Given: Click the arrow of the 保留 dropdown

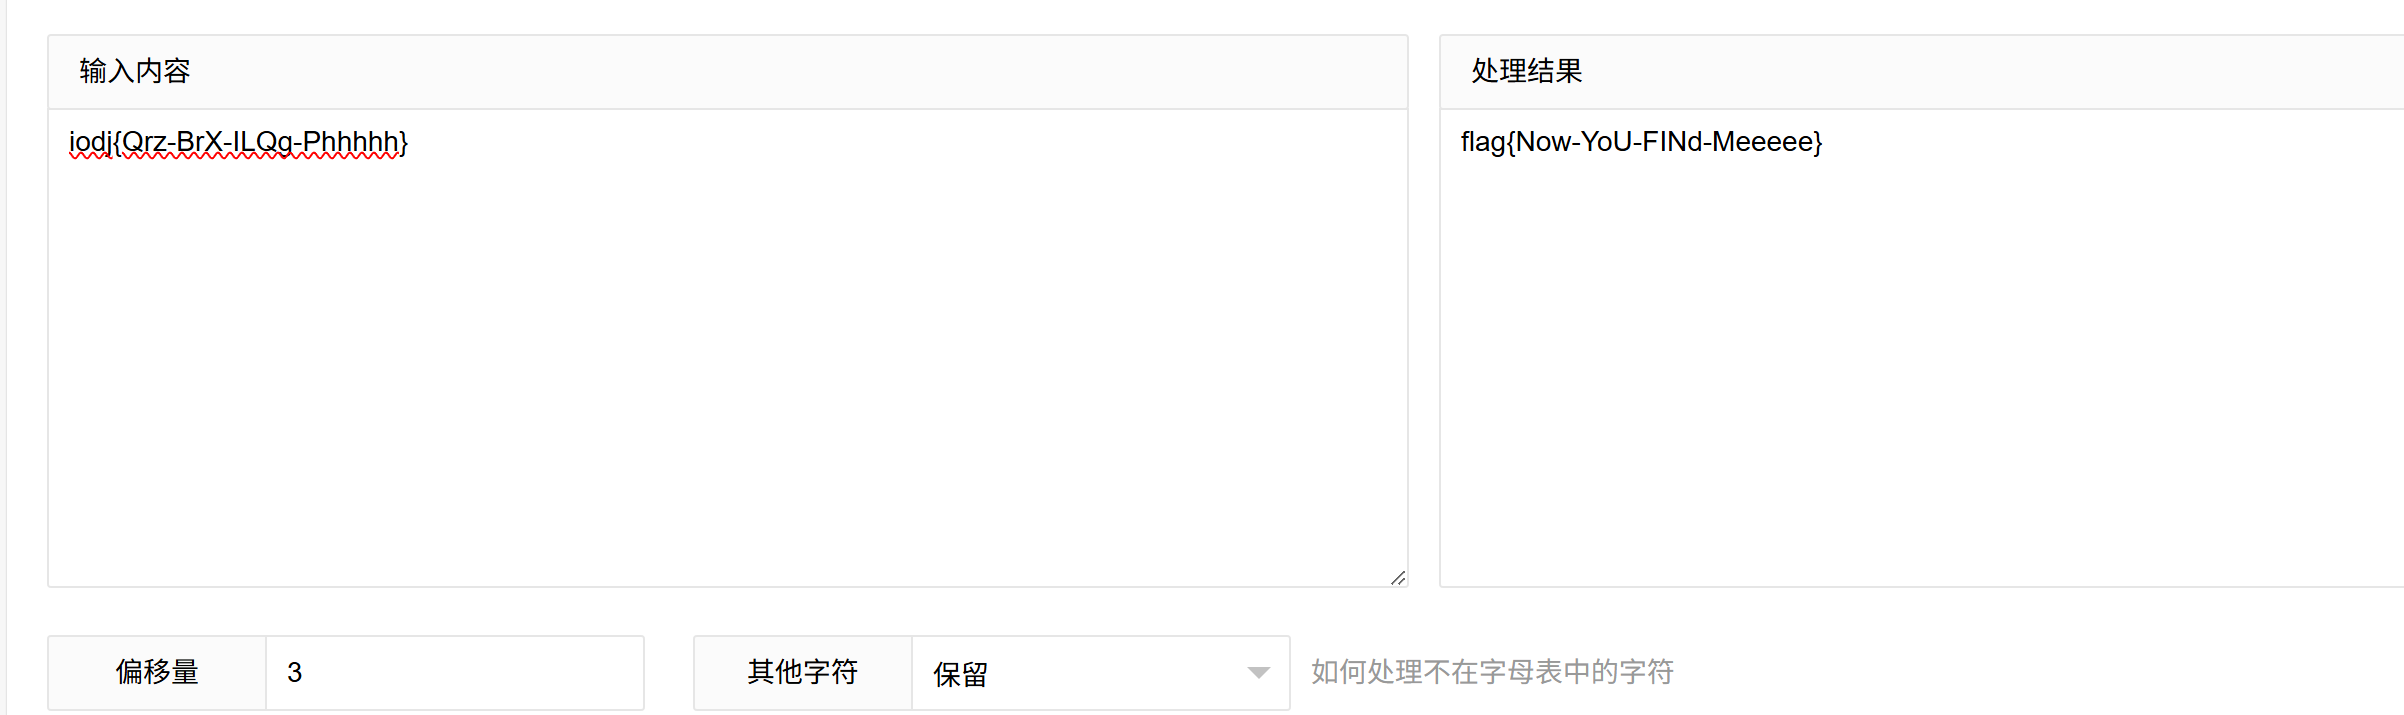Looking at the screenshot, I should point(1258,673).
